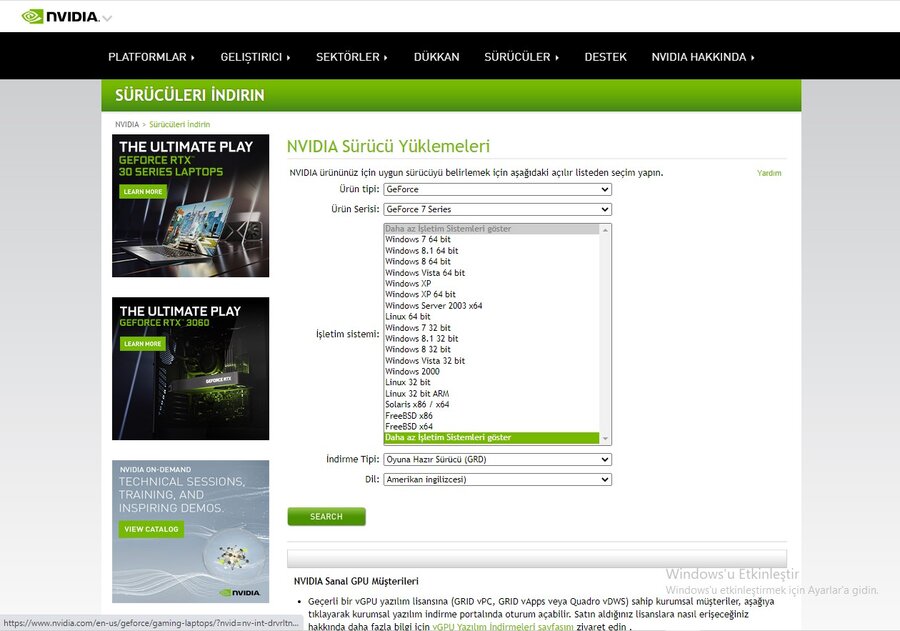Image resolution: width=900 pixels, height=631 pixels.
Task: Click the scroll up arrow of OS list
Action: (x=605, y=230)
